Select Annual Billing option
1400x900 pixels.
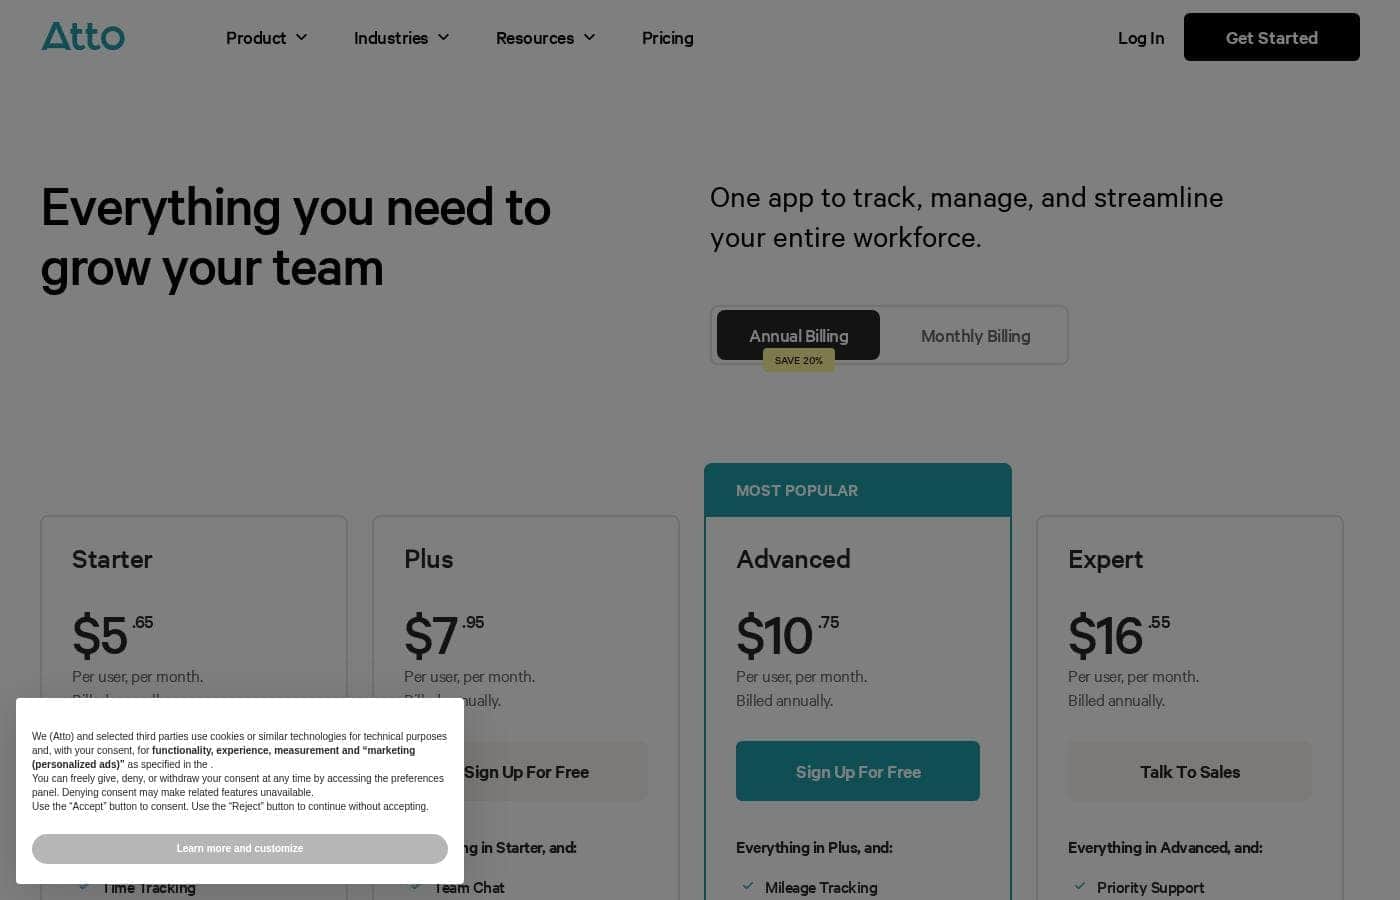coord(798,335)
